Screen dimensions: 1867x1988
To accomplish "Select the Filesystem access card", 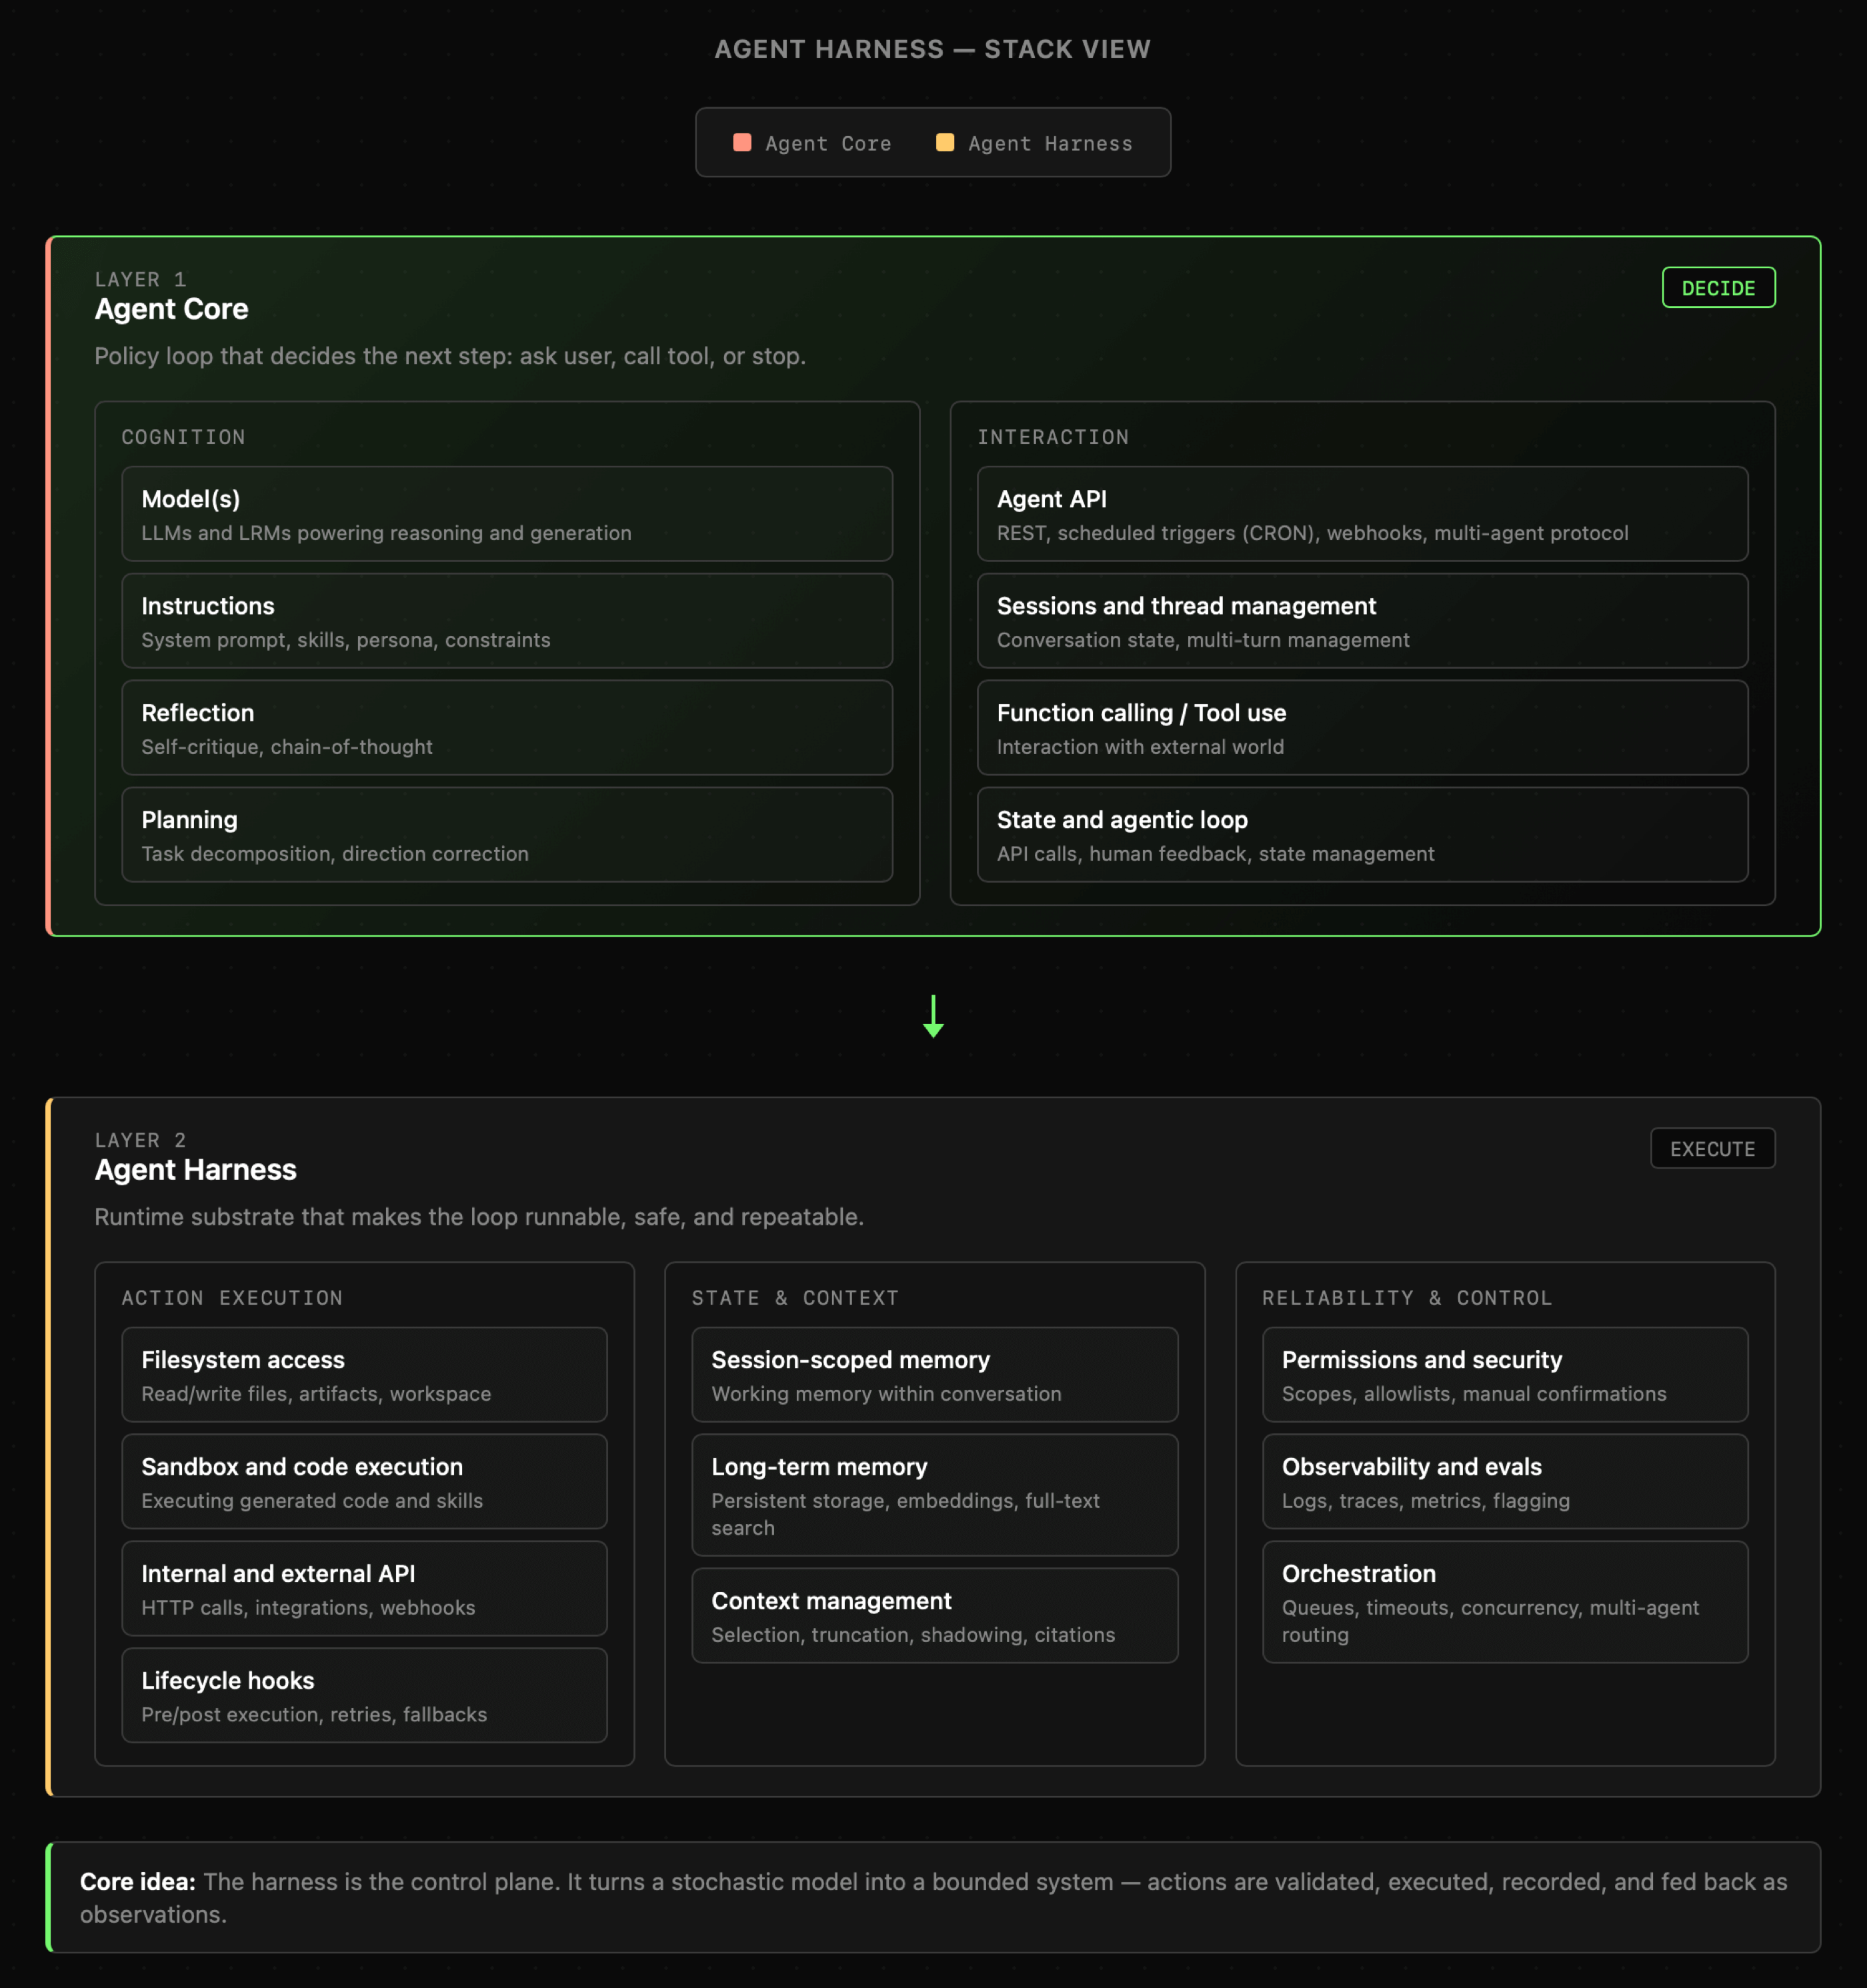I will tap(364, 1375).
